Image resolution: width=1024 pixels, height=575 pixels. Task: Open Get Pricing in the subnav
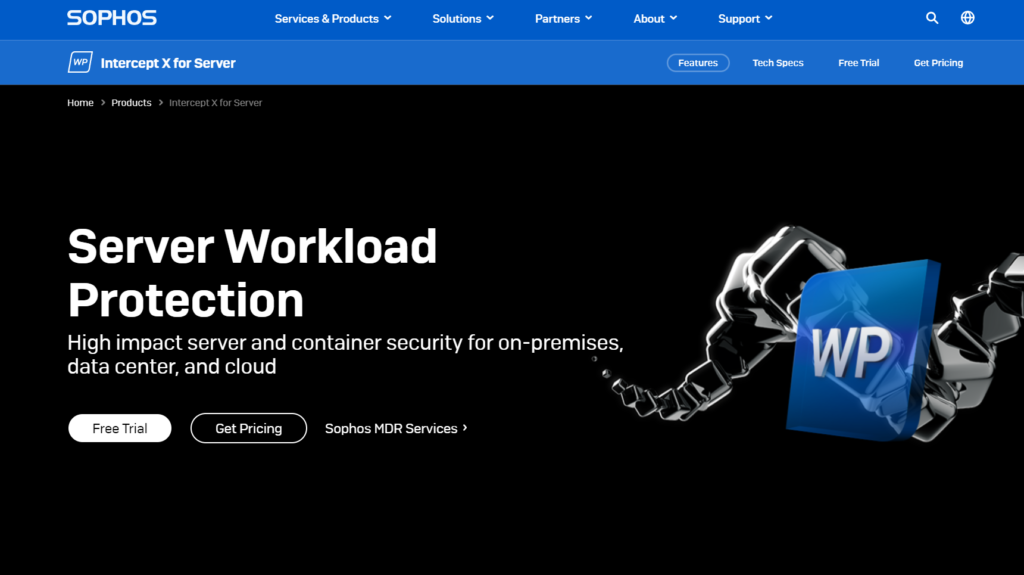[938, 63]
